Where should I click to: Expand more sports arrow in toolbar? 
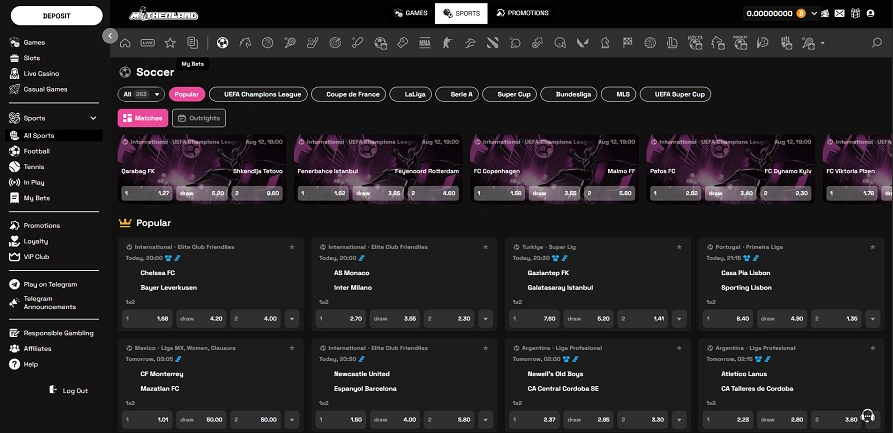(x=822, y=43)
